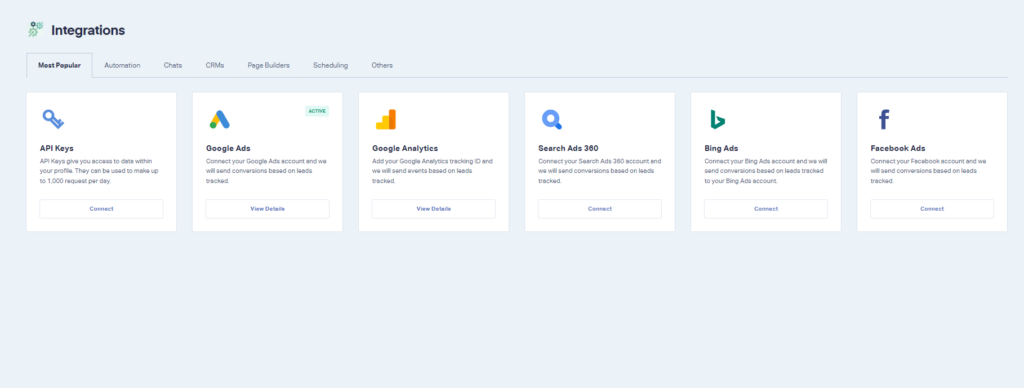This screenshot has width=1024, height=388.
Task: Go to the CRMs tab
Action: click(215, 65)
